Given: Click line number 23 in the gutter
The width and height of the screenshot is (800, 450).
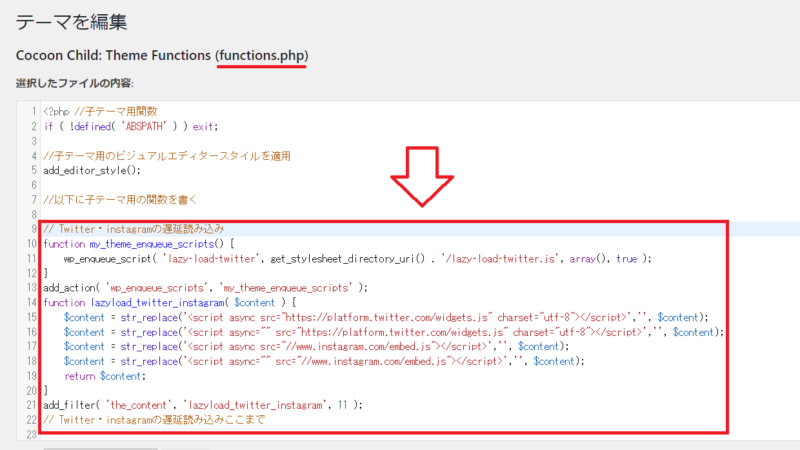Looking at the screenshot, I should point(32,434).
